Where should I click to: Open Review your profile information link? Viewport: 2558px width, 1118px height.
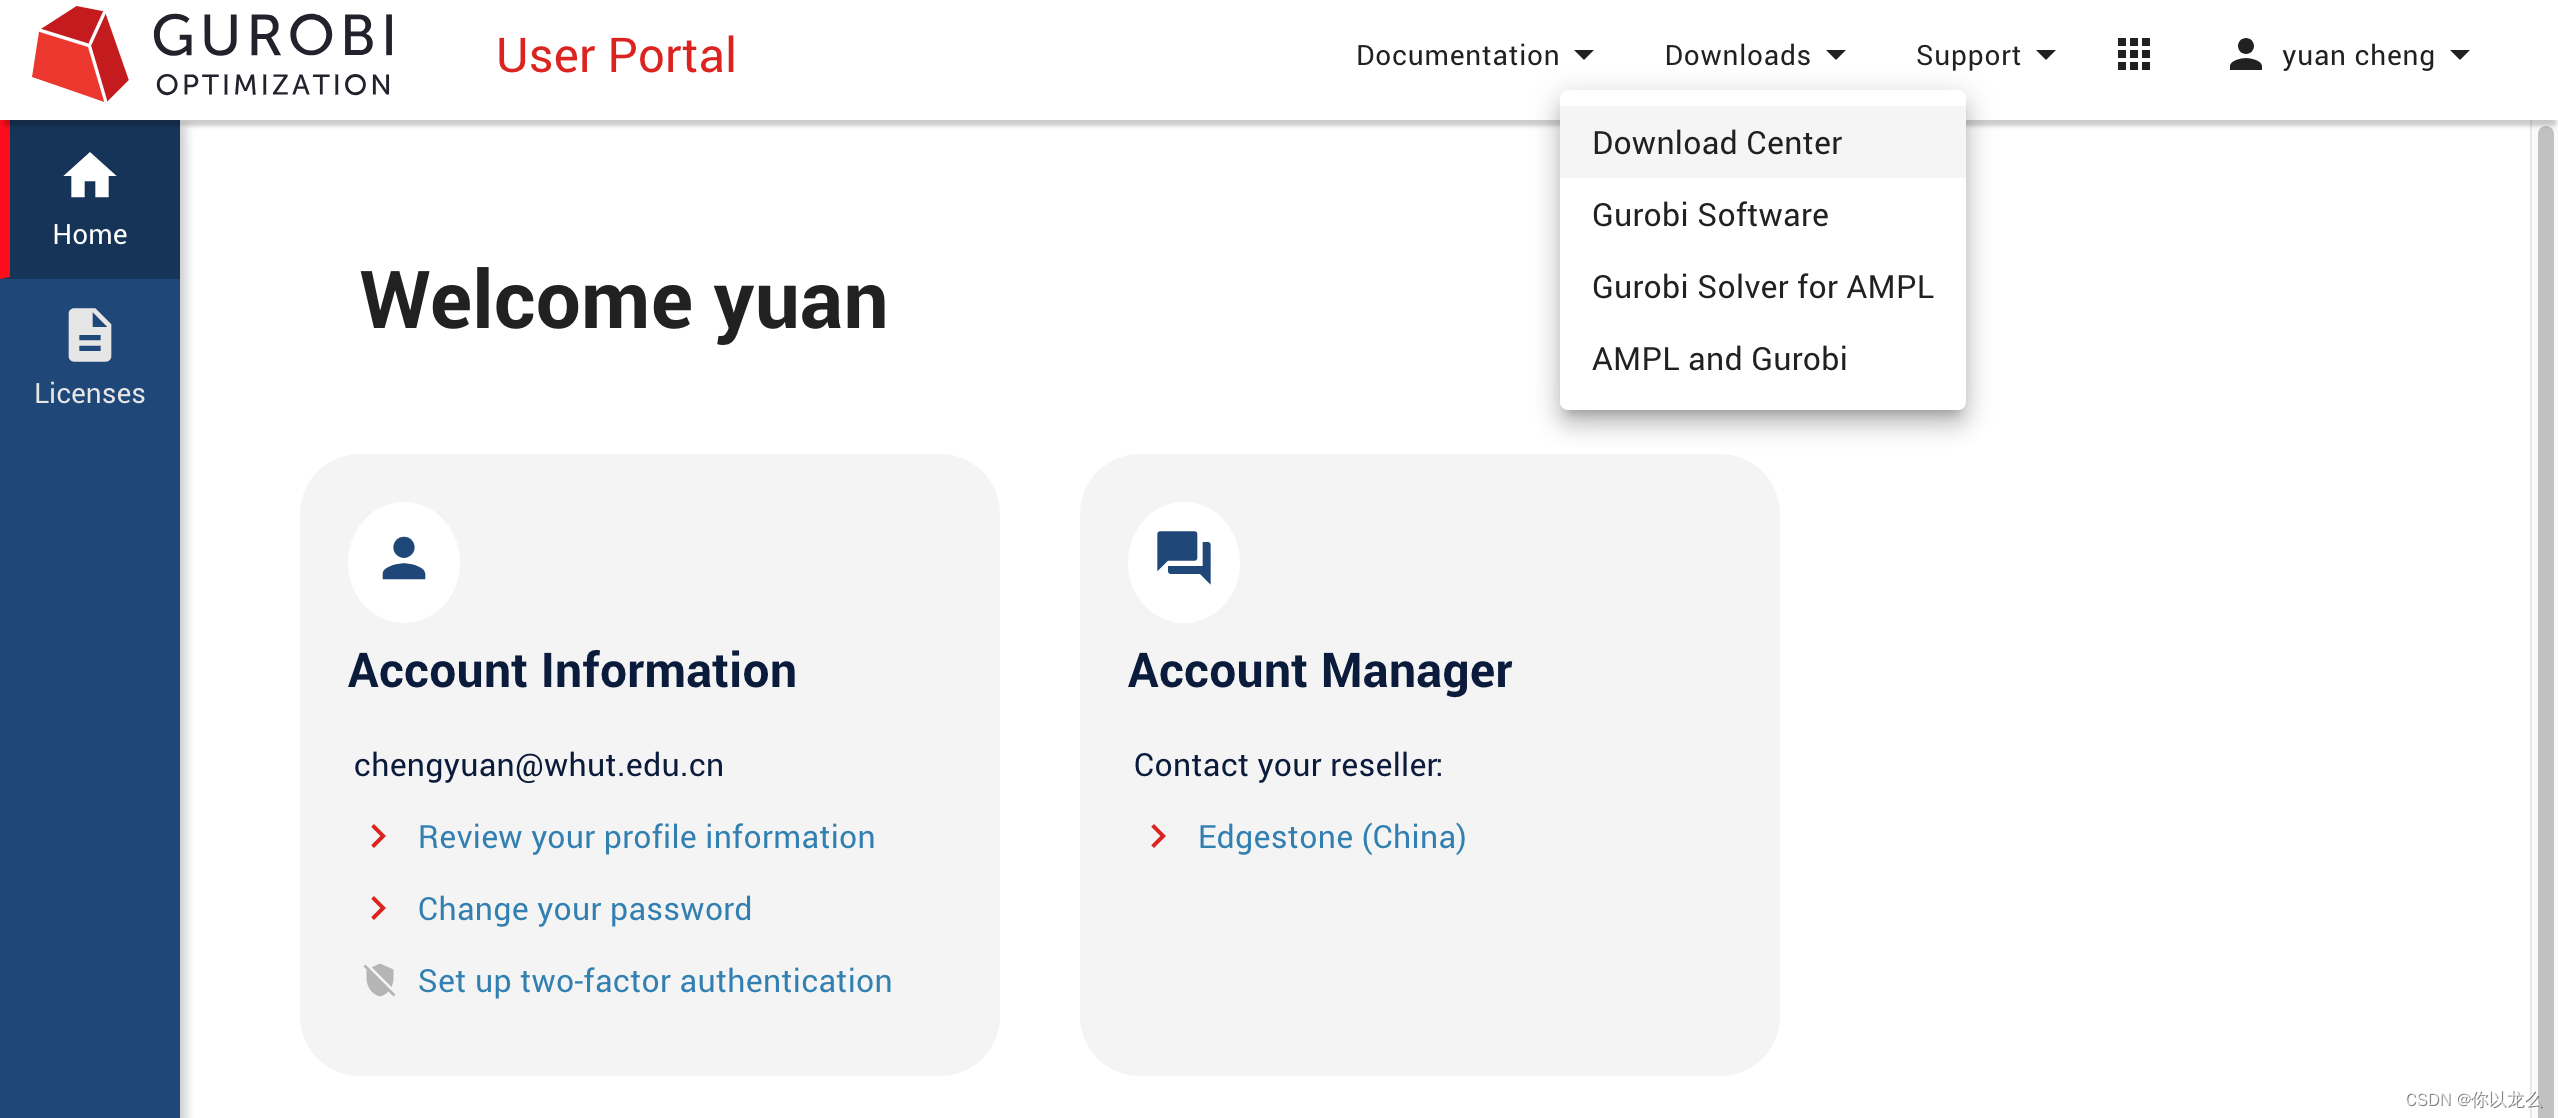point(646,837)
